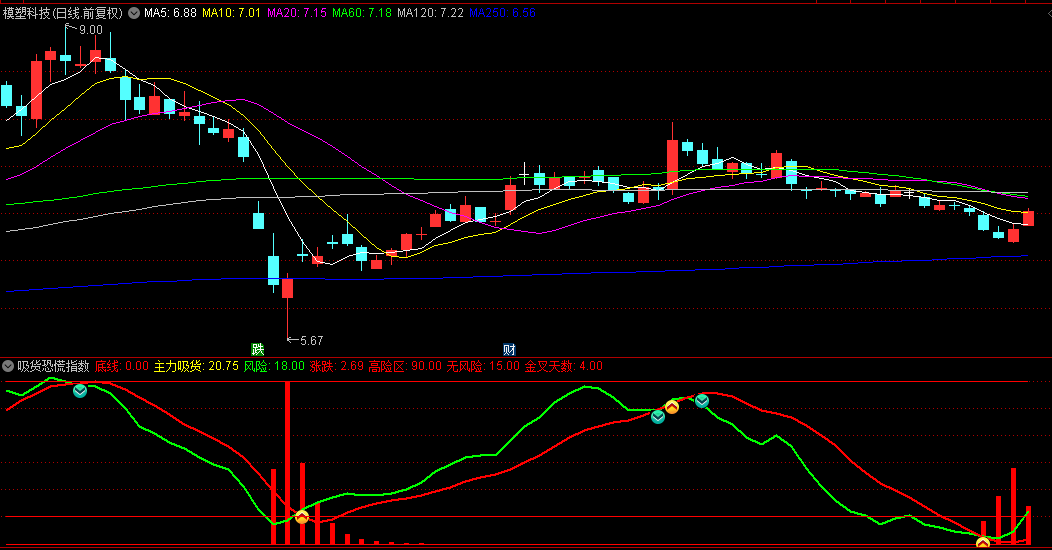
Task: Select the MA10: 7.01 label
Action: click(x=231, y=13)
